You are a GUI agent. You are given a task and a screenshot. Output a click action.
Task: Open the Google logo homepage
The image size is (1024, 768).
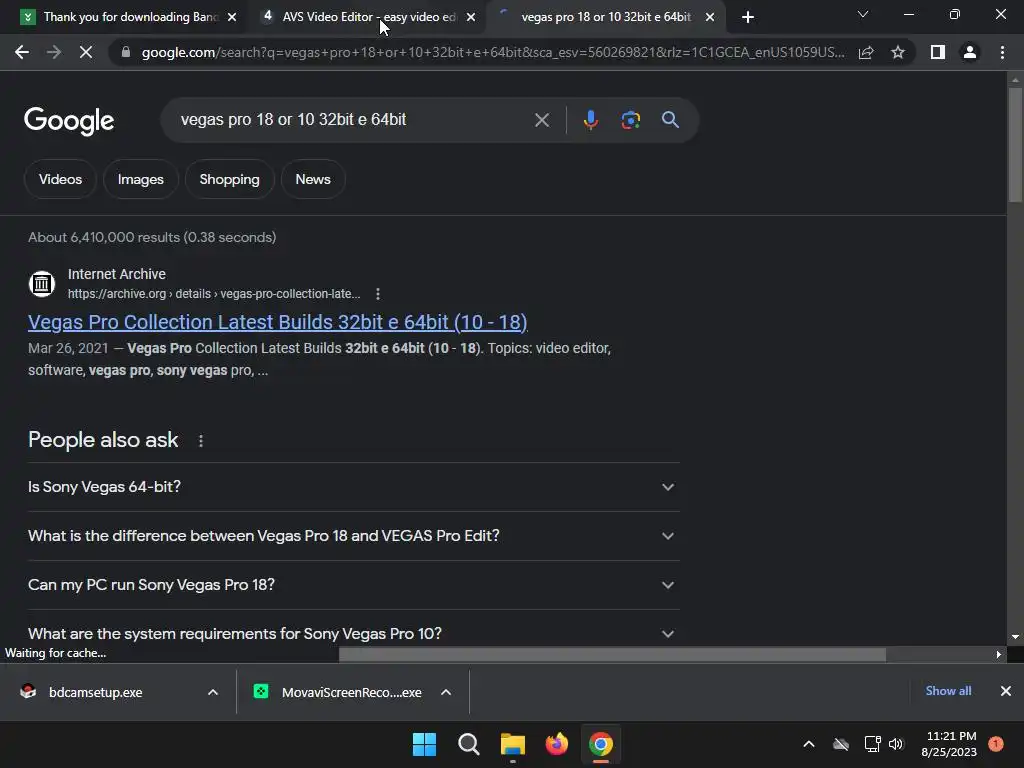coord(69,121)
